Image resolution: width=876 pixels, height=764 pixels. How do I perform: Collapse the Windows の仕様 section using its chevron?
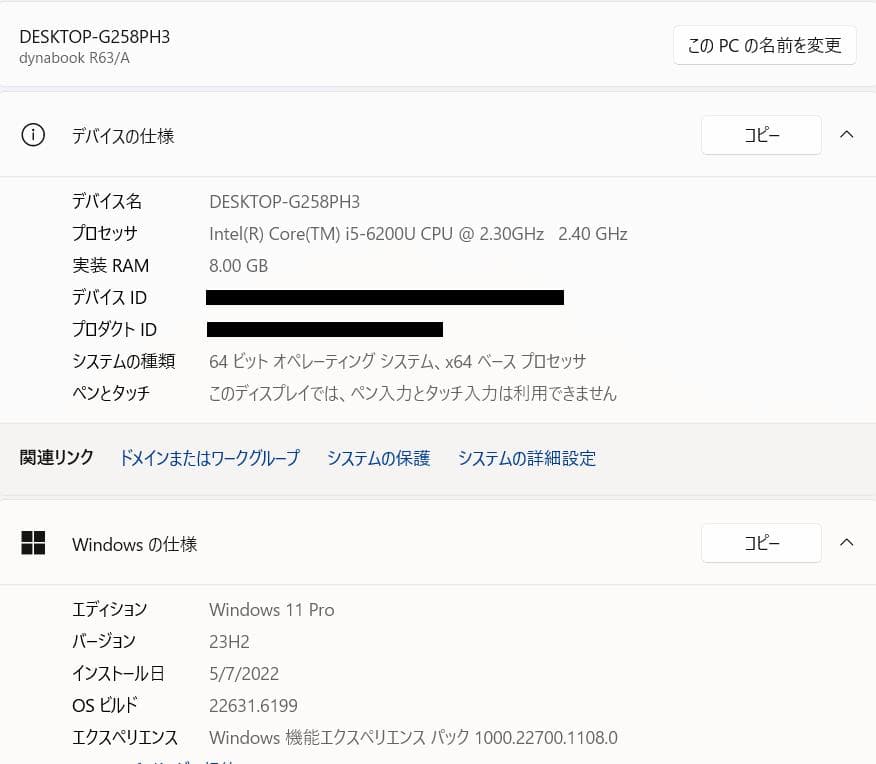coord(847,542)
